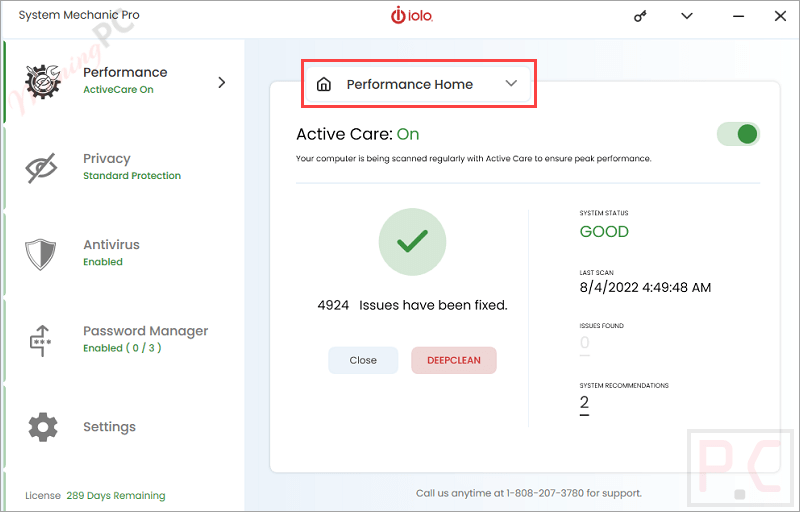Click the Standard Protection status text
800x512 pixels.
coord(132,175)
